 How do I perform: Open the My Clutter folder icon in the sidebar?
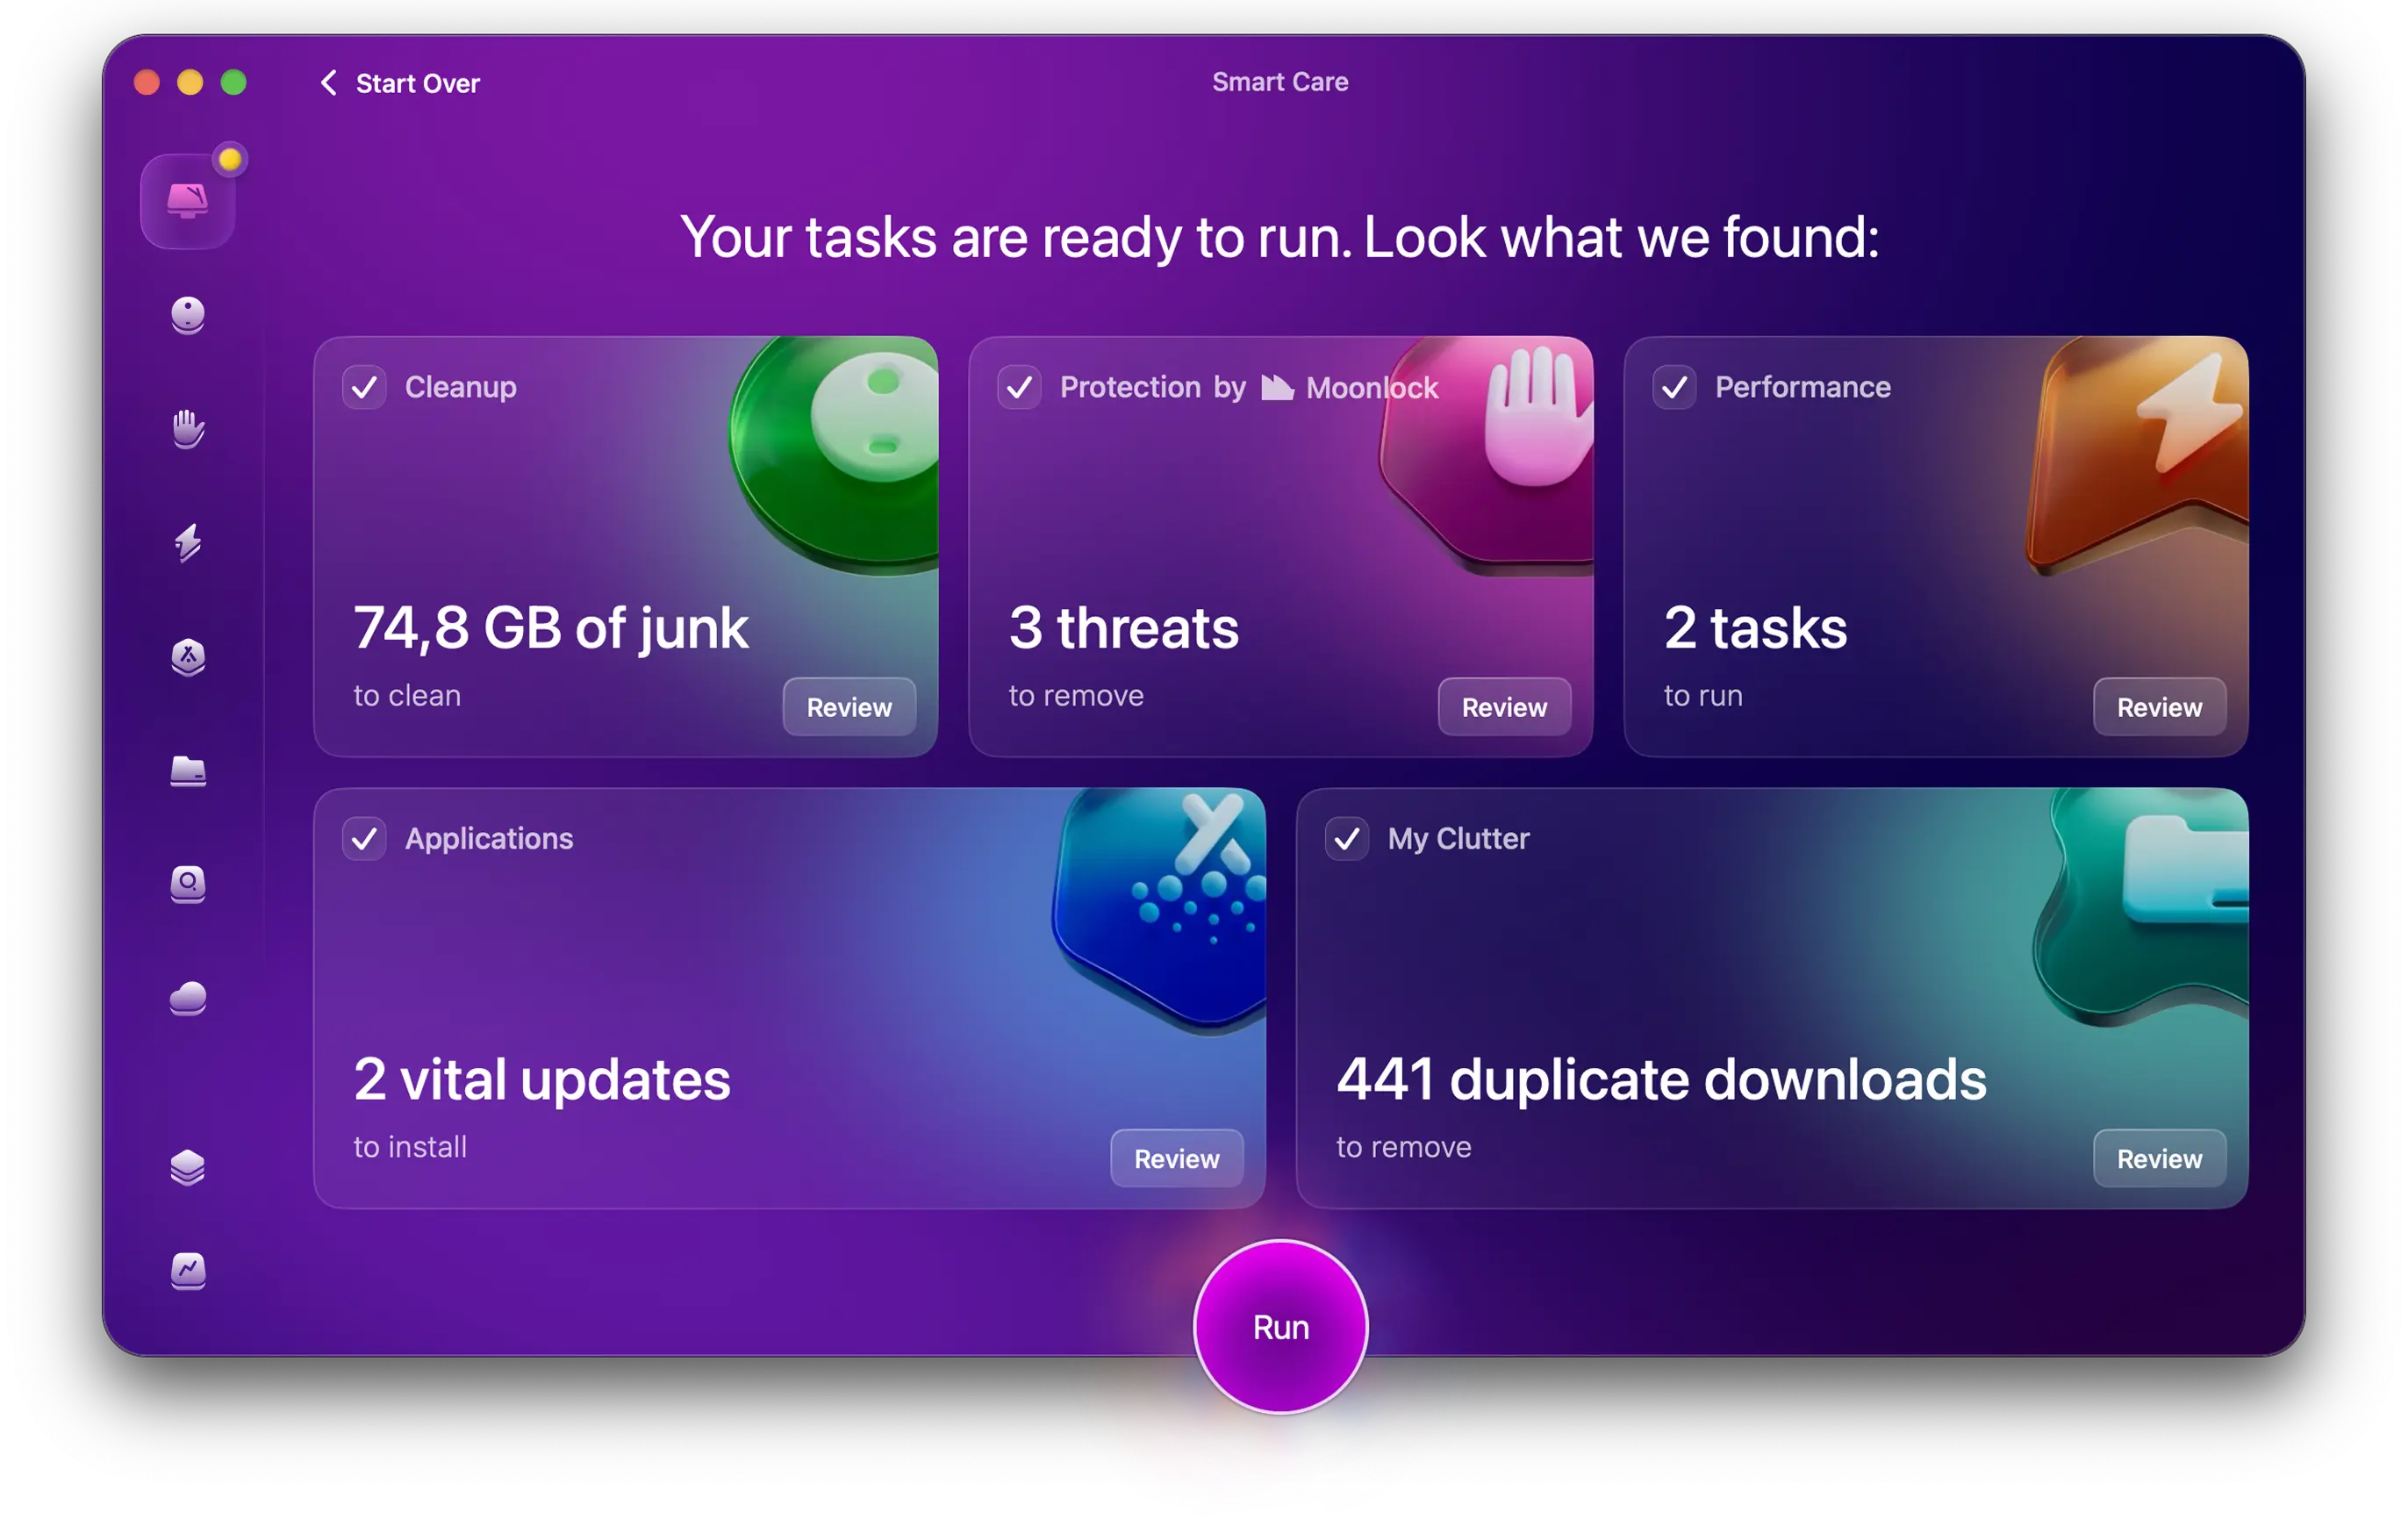click(188, 771)
